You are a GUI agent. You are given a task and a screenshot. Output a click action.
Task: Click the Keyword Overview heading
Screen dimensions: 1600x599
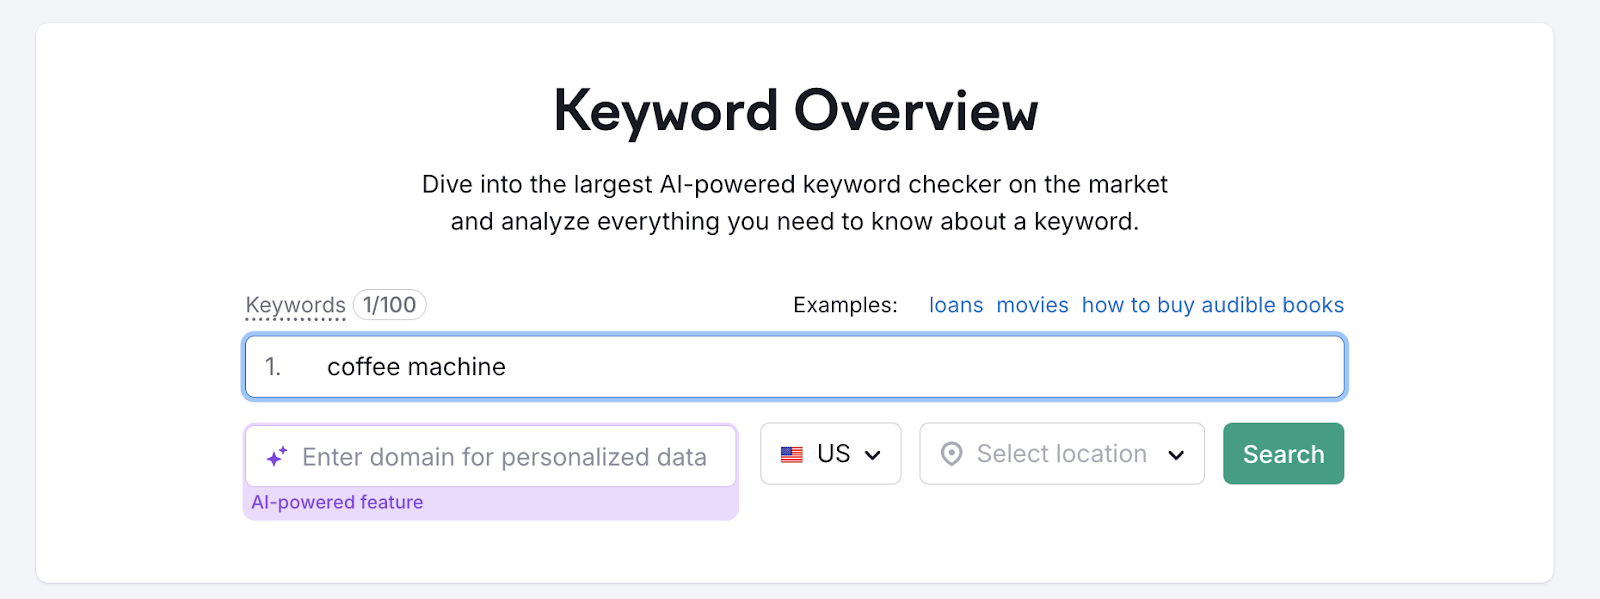click(x=795, y=110)
